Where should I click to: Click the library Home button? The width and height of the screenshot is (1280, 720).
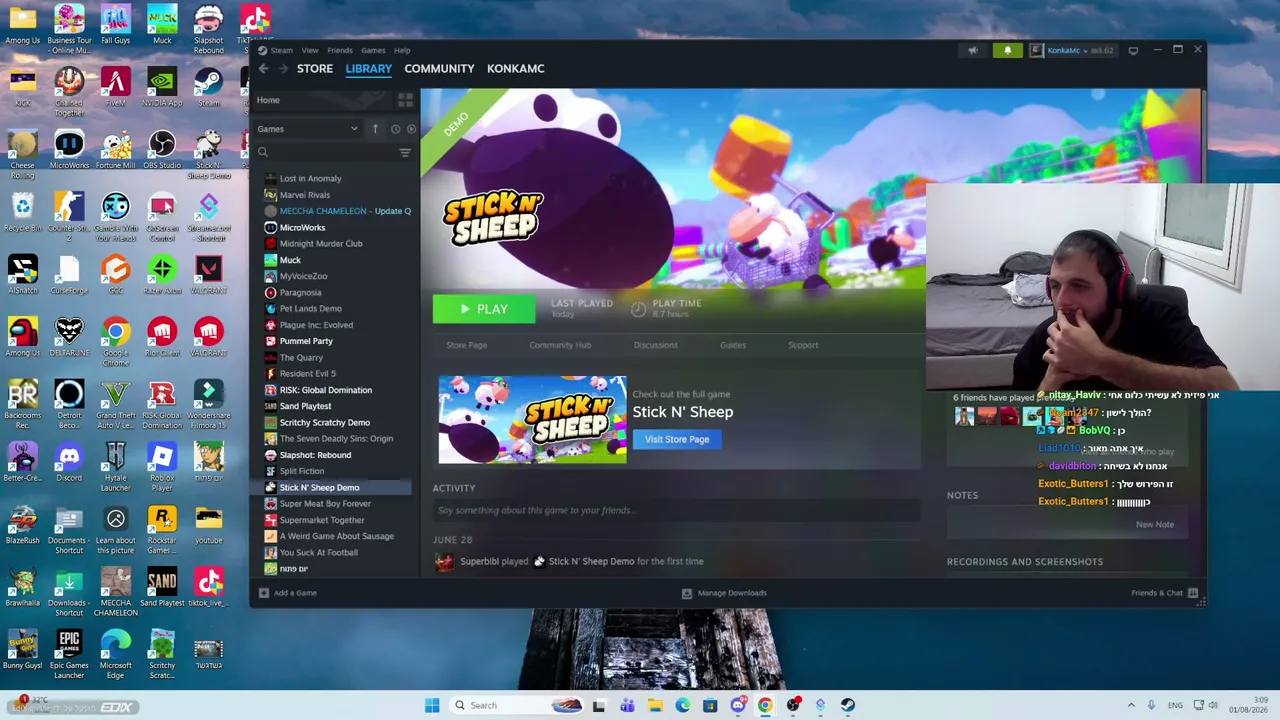pyautogui.click(x=322, y=100)
